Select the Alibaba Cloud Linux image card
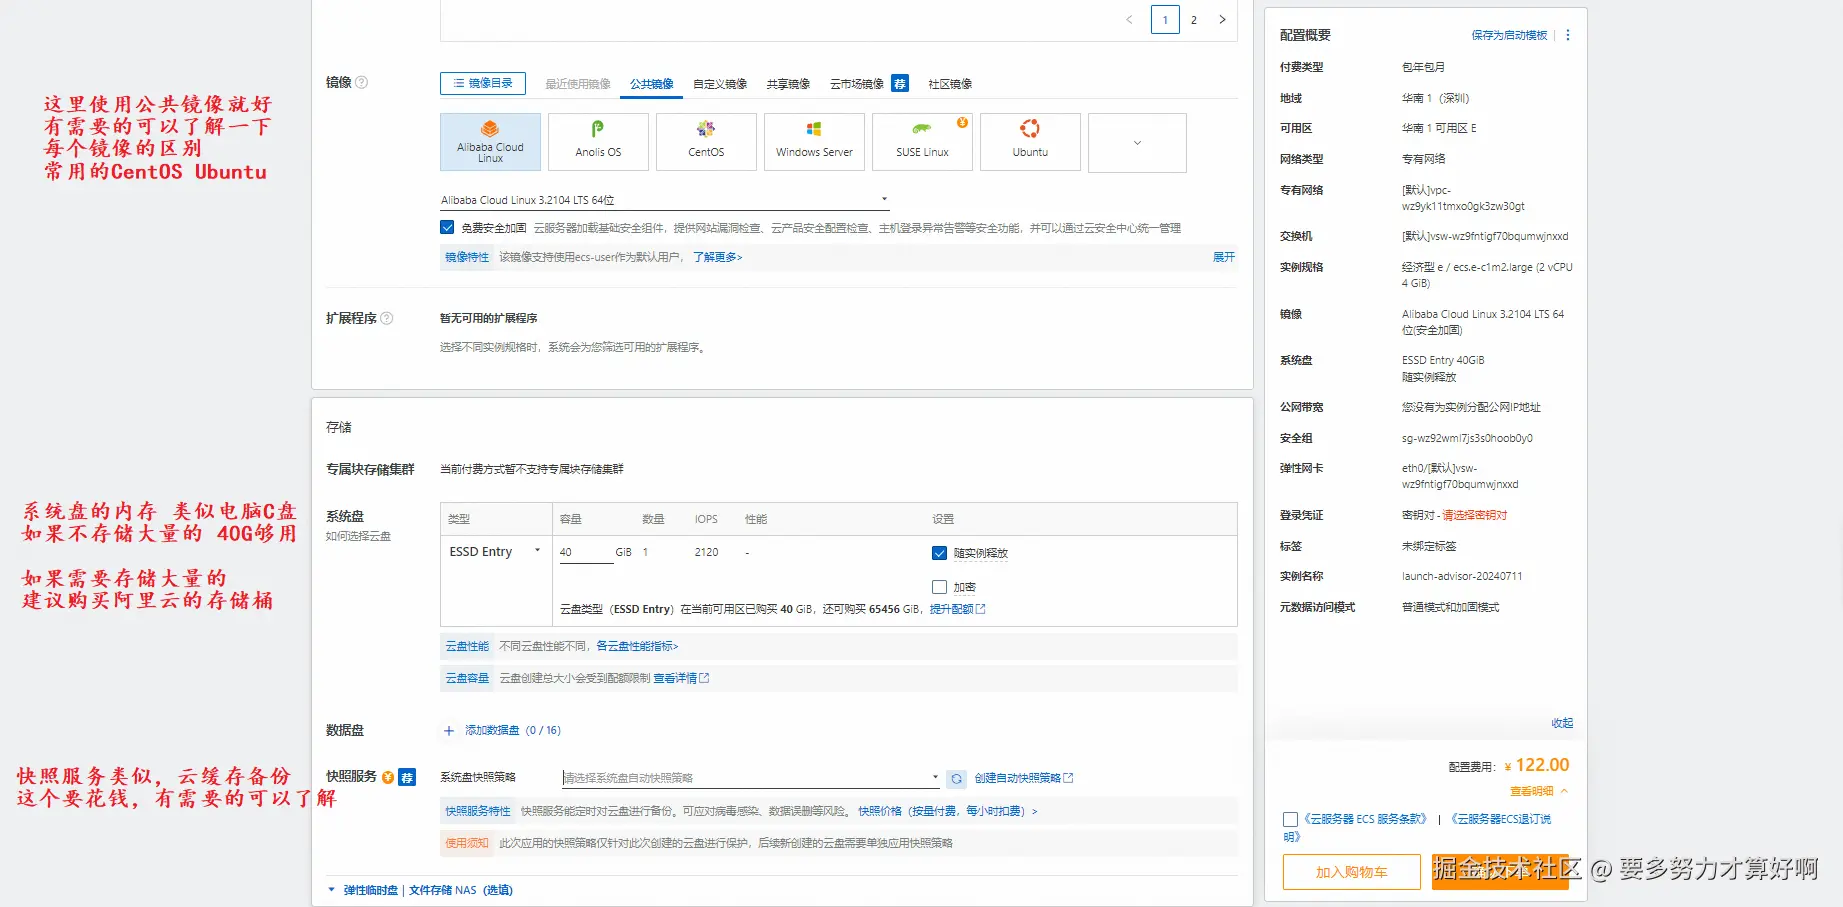 490,142
